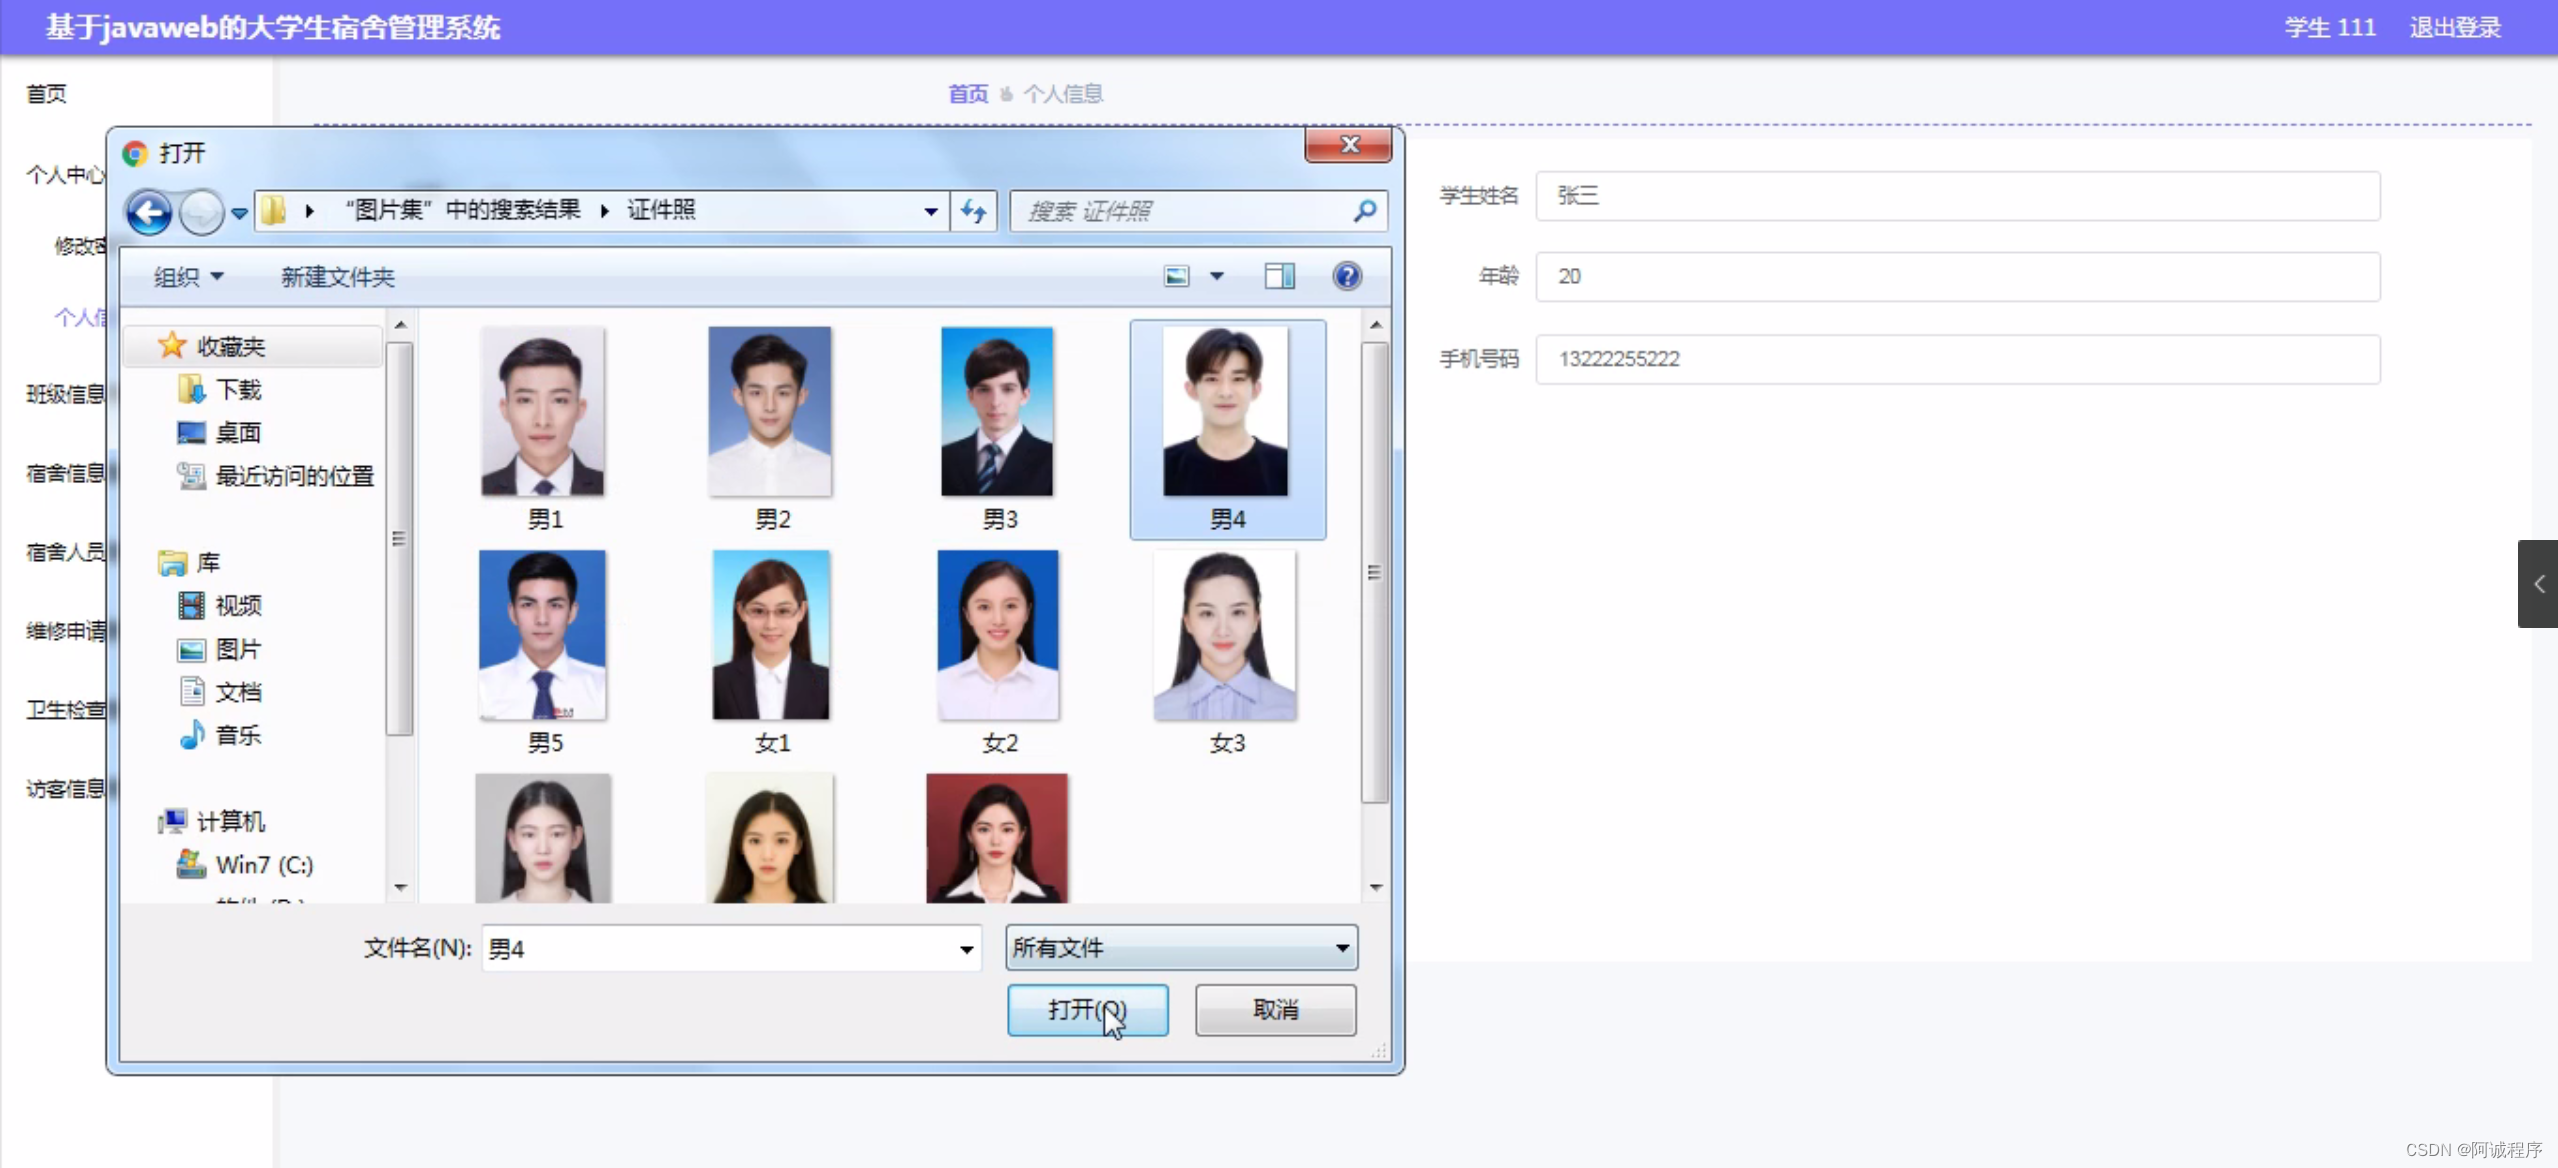The image size is (2558, 1168).
Task: Click the help question mark icon
Action: (1347, 276)
